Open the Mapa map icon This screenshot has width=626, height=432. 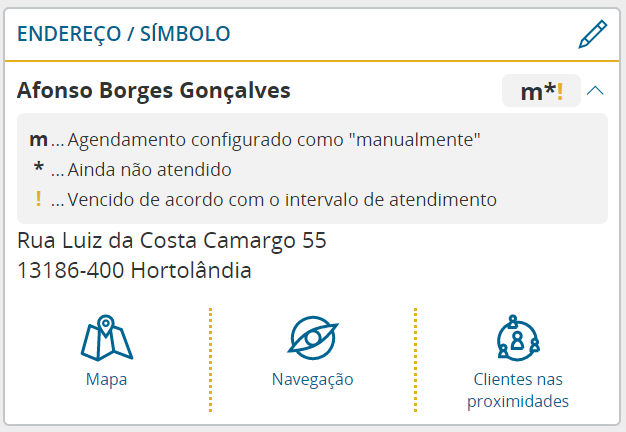107,338
